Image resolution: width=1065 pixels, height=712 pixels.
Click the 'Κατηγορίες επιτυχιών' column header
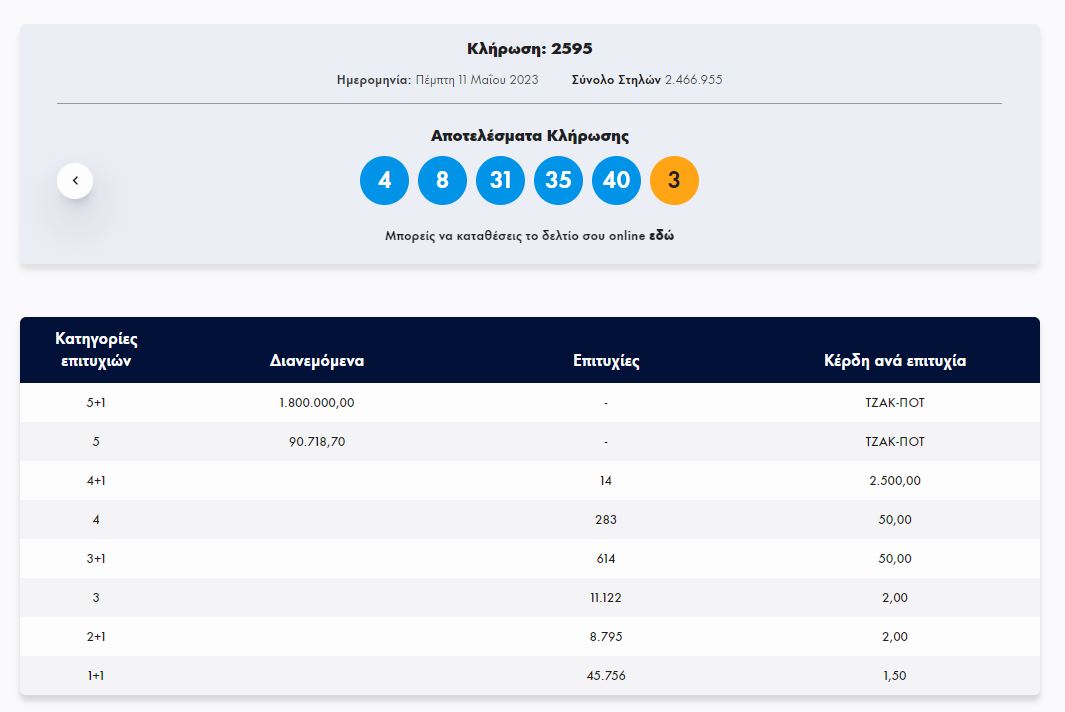(x=96, y=350)
